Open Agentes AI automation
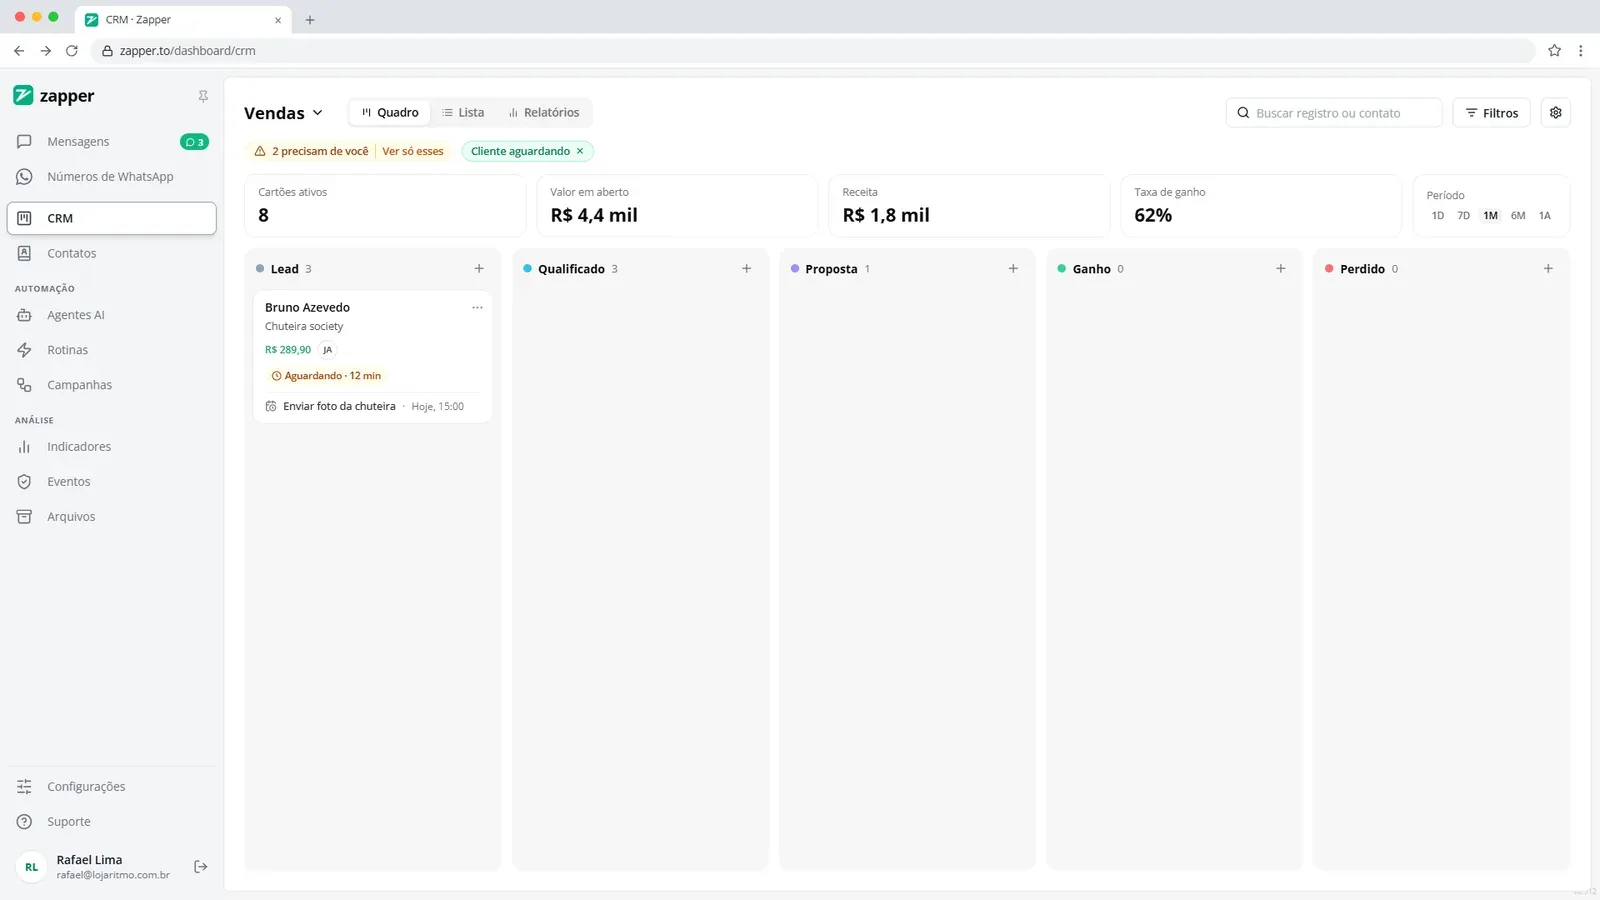 pyautogui.click(x=112, y=315)
